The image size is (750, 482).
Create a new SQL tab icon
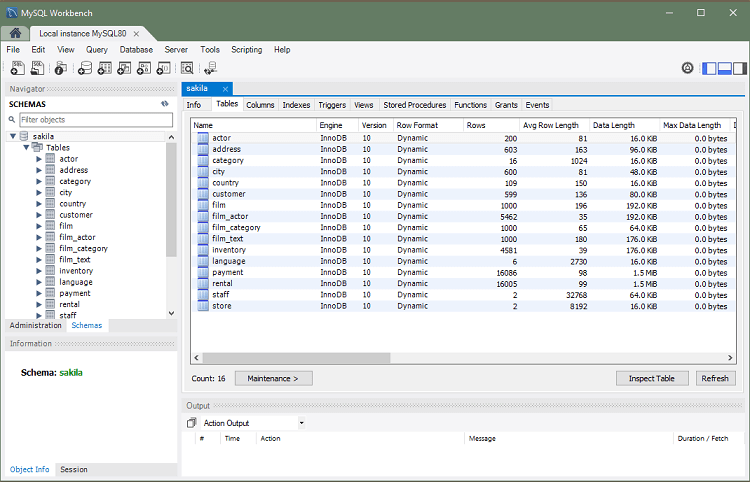coord(17,68)
